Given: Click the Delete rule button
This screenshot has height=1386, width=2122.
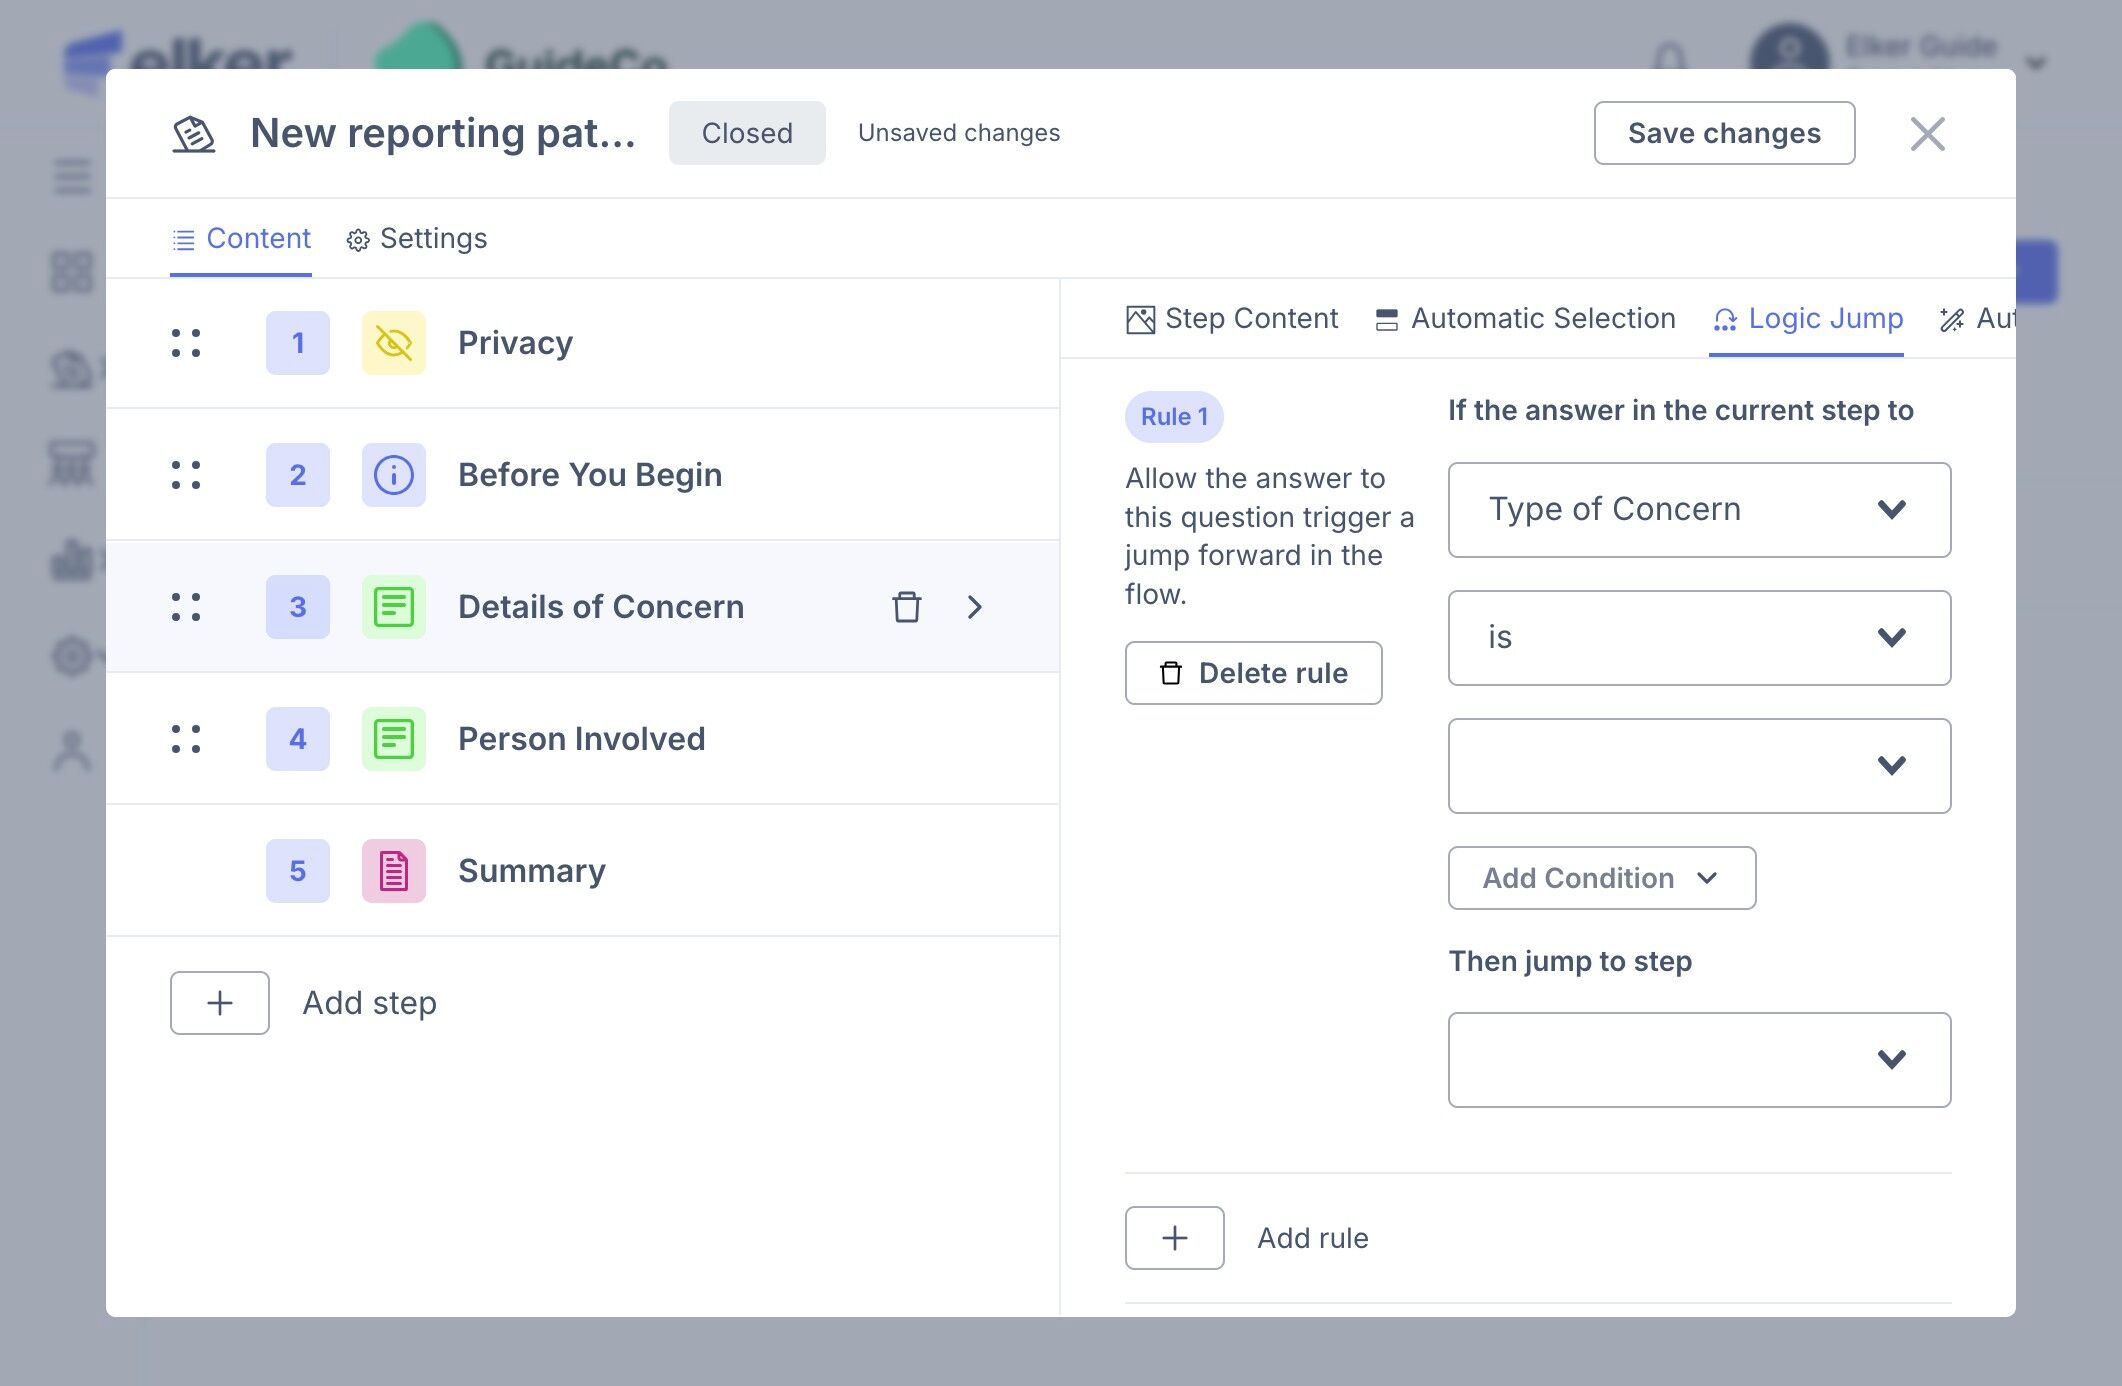Looking at the screenshot, I should point(1253,673).
